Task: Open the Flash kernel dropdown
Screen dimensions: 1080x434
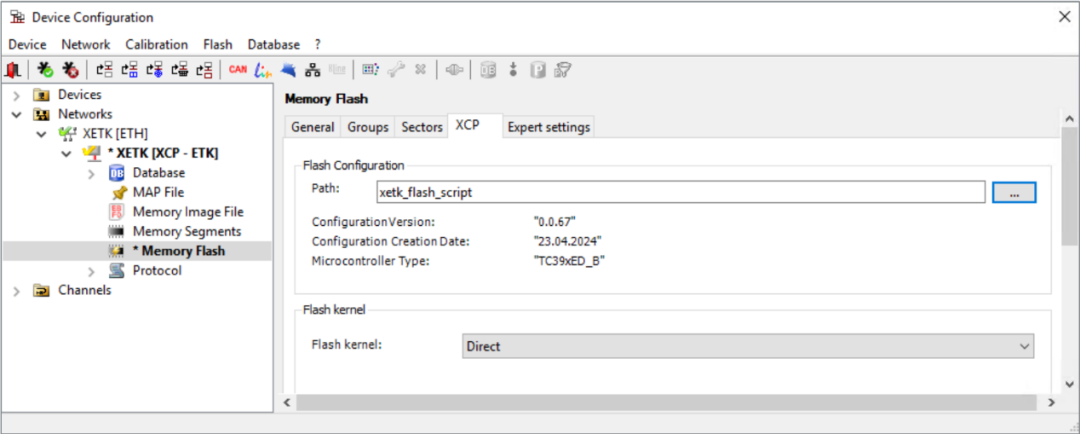Action: pyautogui.click(x=748, y=346)
